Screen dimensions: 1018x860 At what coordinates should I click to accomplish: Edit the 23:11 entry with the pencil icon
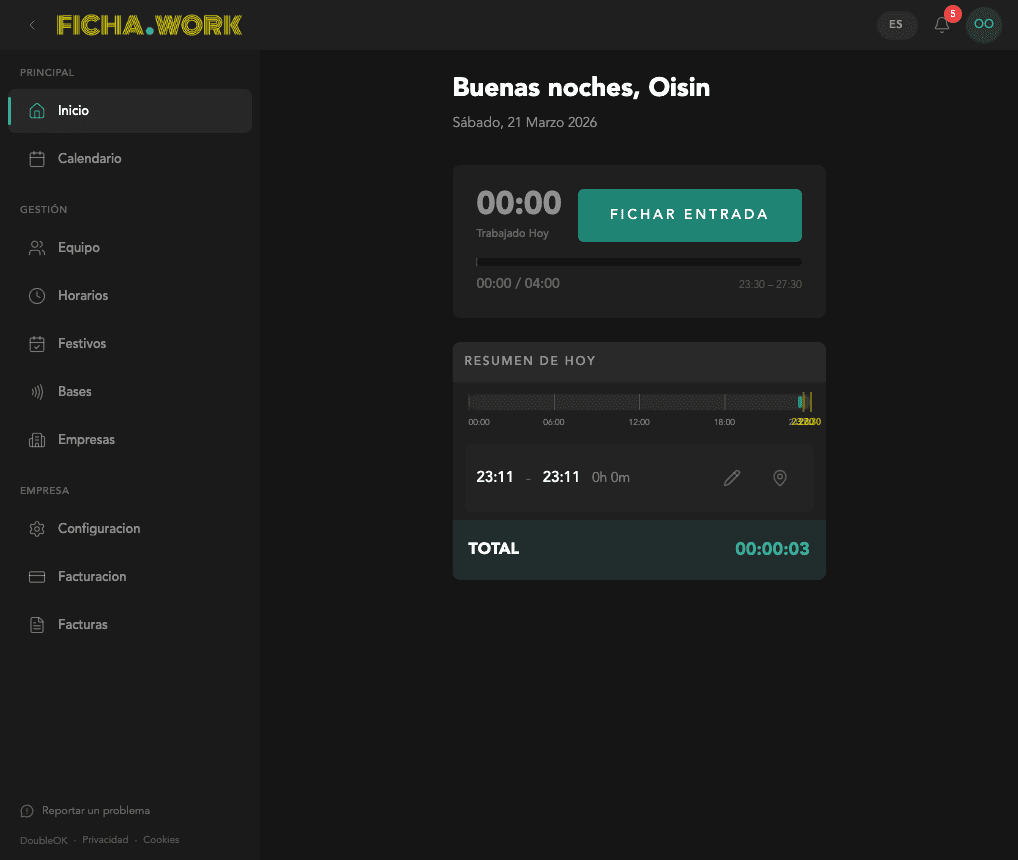731,477
